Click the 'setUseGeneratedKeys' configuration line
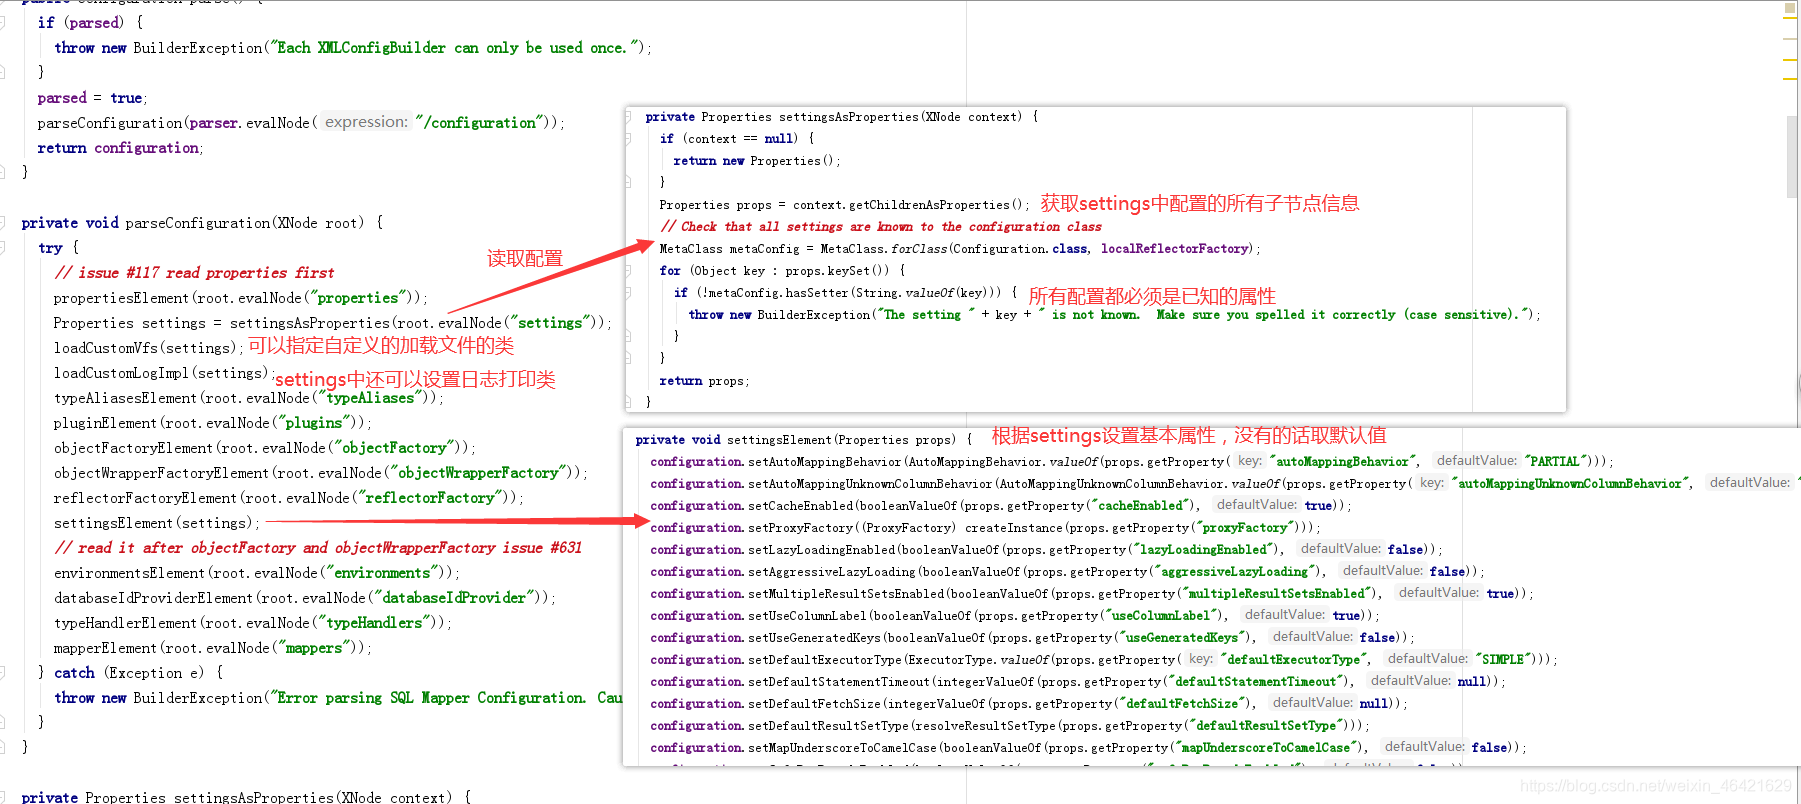Image resolution: width=1801 pixels, height=804 pixels. click(x=1032, y=638)
